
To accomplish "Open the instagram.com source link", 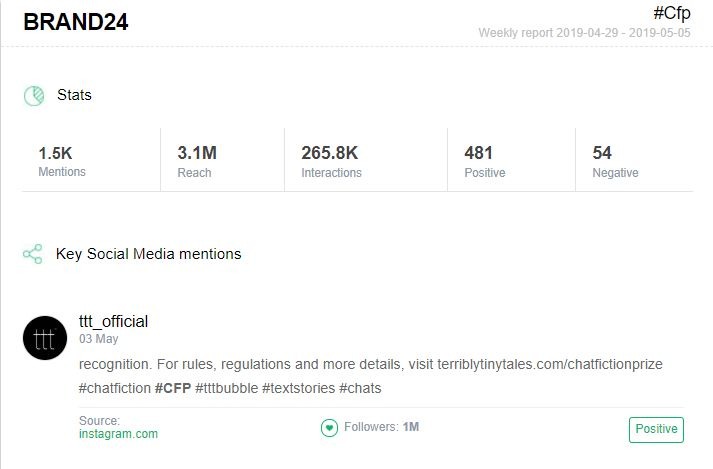I will pos(118,434).
